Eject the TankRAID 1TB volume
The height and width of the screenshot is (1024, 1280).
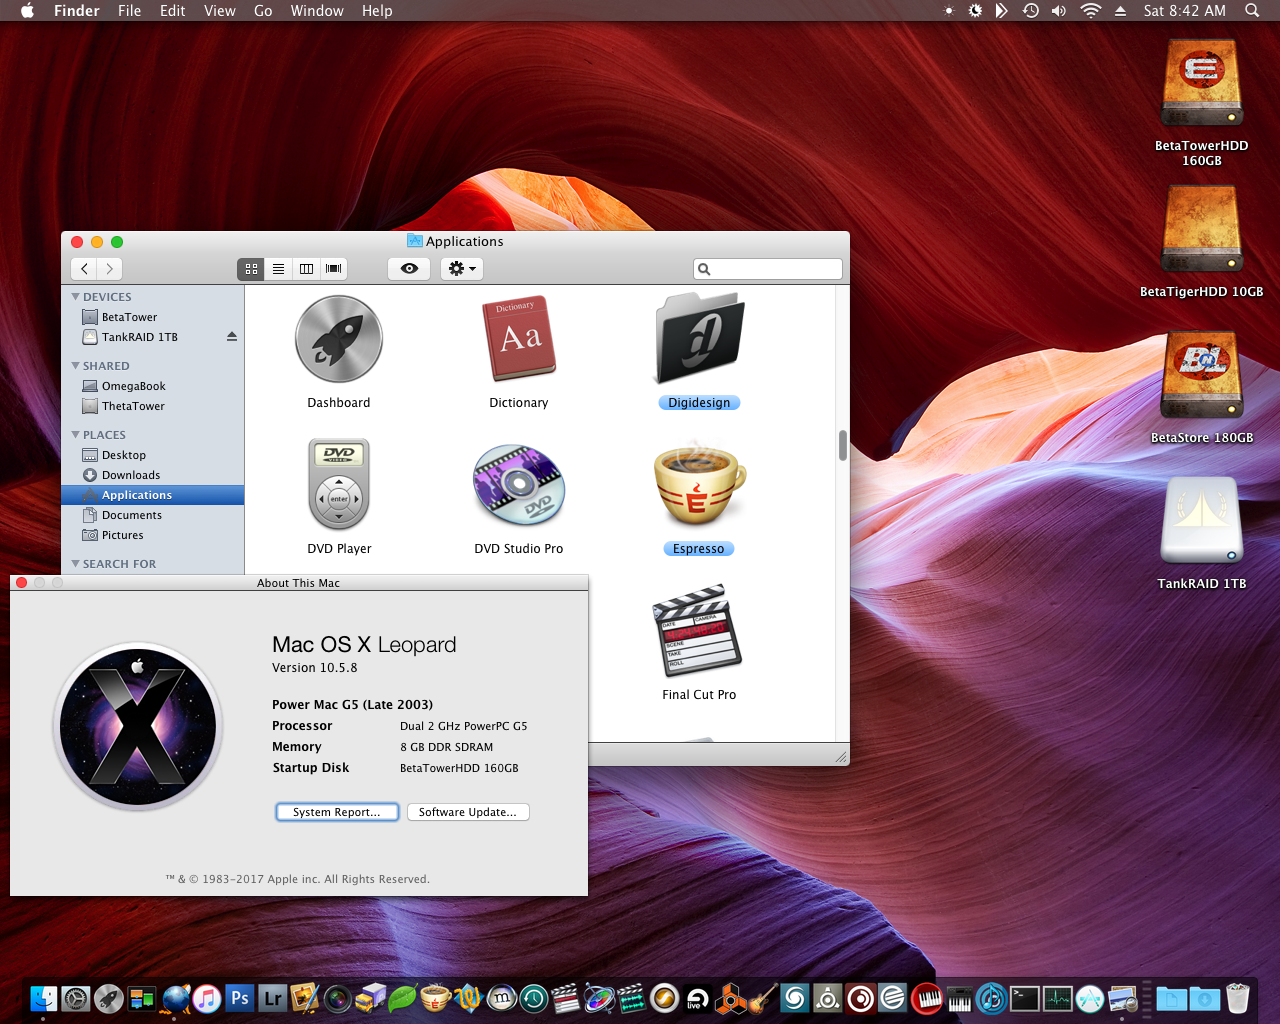tap(232, 337)
